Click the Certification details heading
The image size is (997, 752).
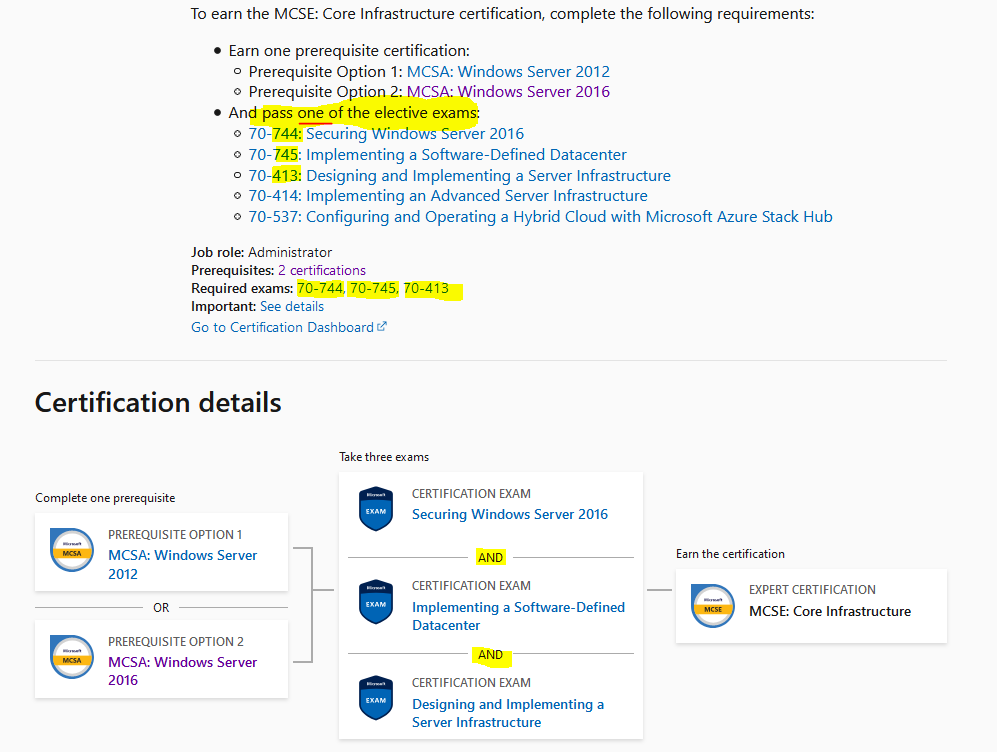tap(158, 402)
